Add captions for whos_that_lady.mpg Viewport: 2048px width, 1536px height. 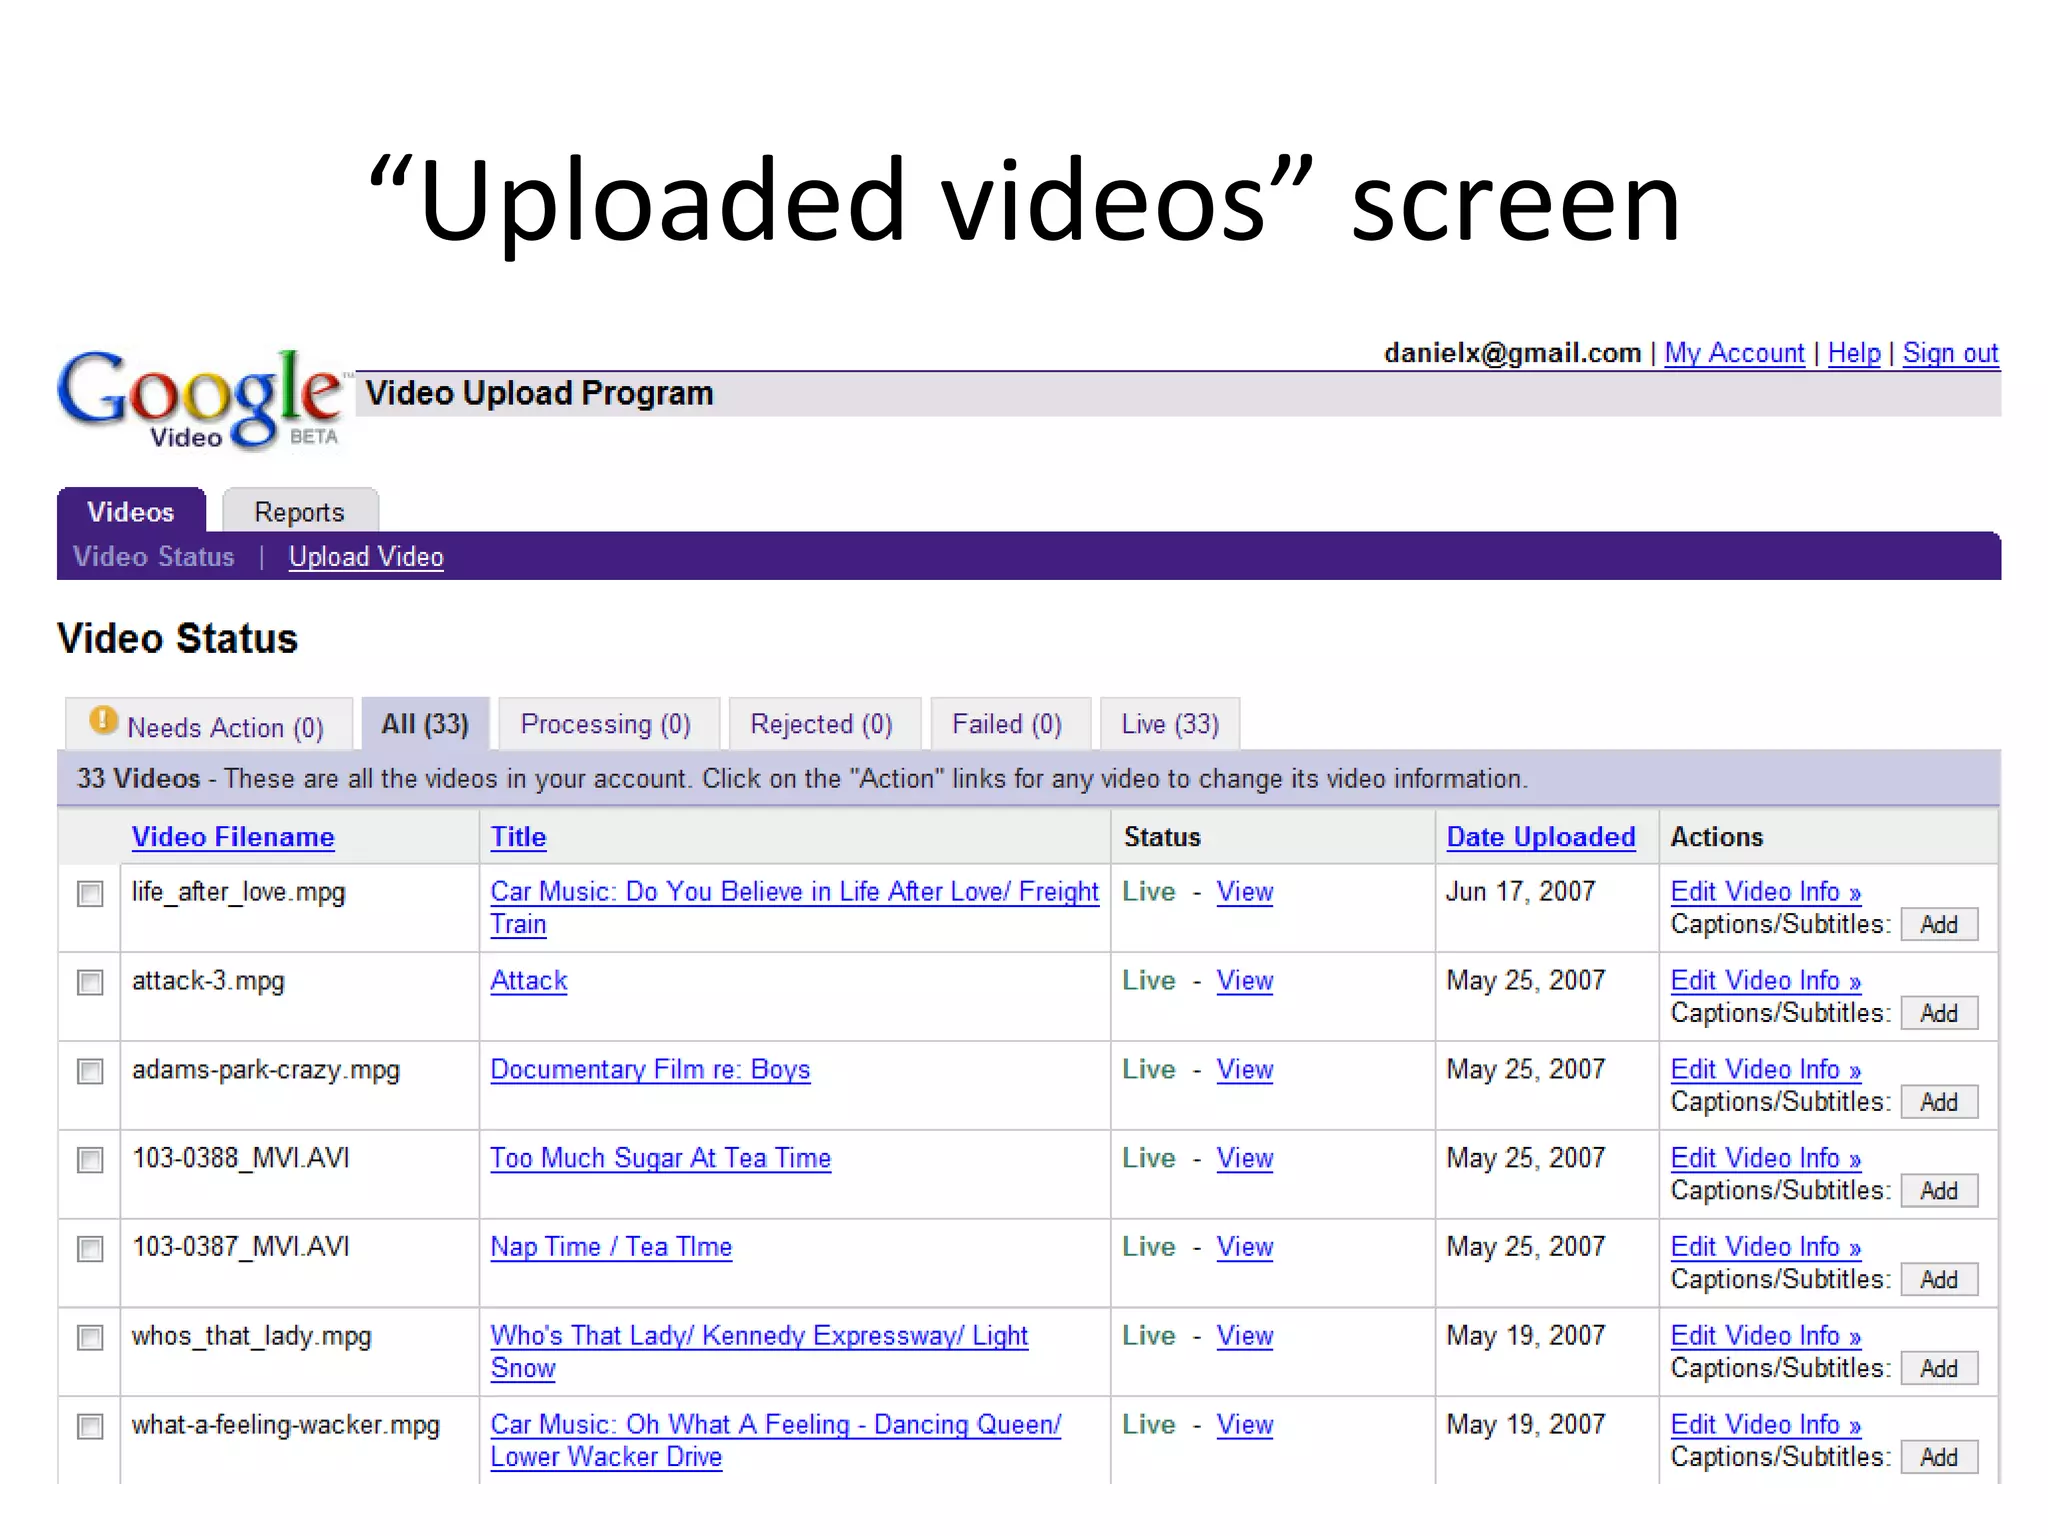pos(1939,1369)
